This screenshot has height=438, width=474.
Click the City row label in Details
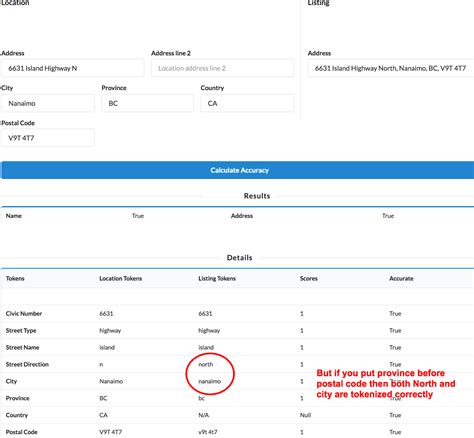coord(11,381)
